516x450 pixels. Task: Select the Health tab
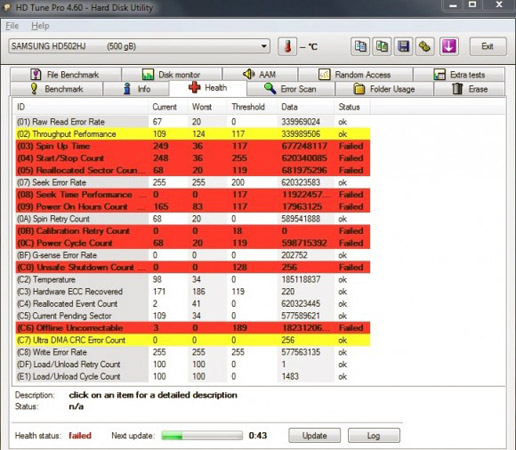pos(208,88)
